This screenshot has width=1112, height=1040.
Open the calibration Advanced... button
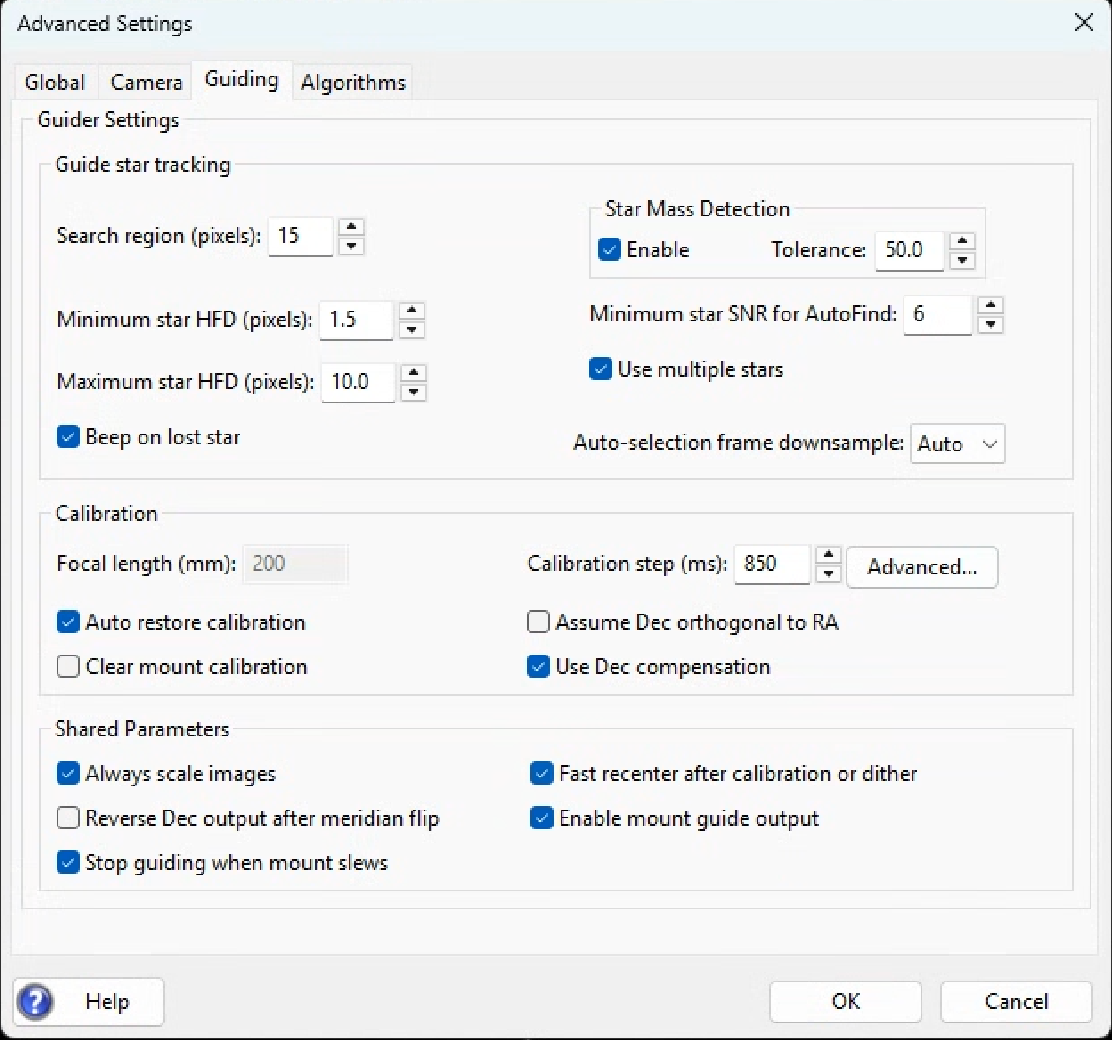pos(922,567)
